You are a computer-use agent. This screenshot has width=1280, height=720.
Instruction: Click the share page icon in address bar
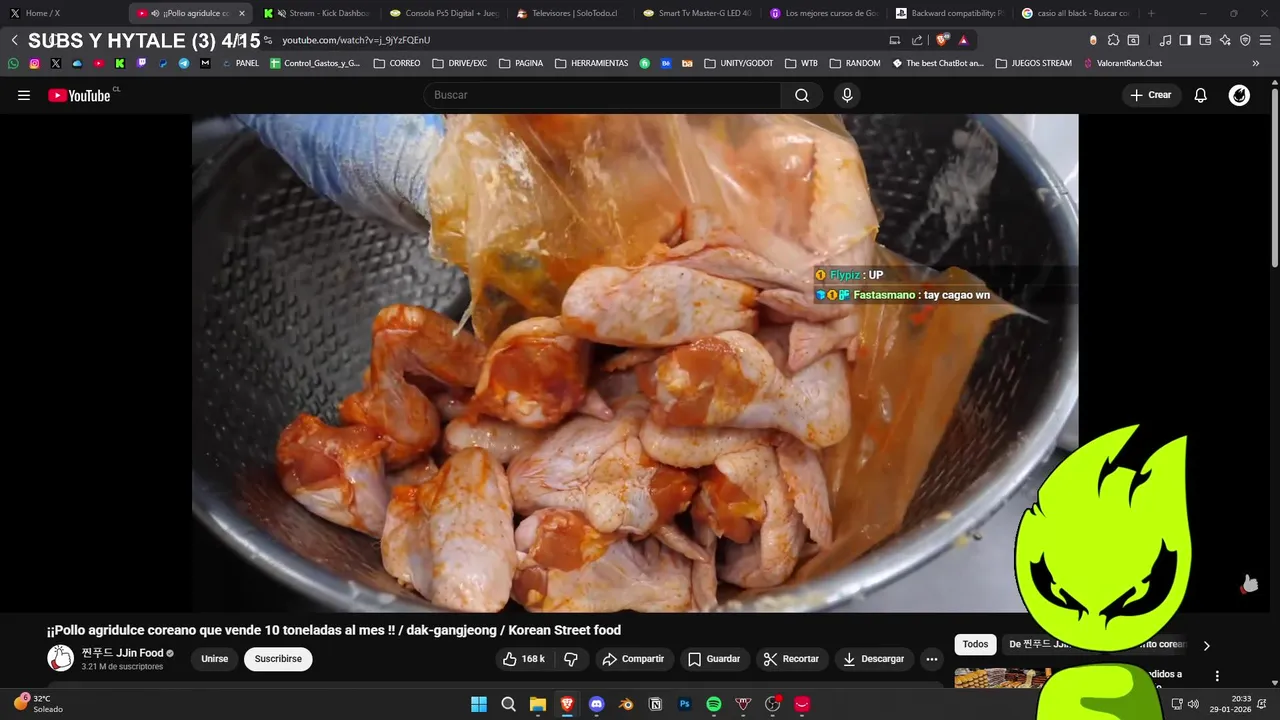coord(917,40)
